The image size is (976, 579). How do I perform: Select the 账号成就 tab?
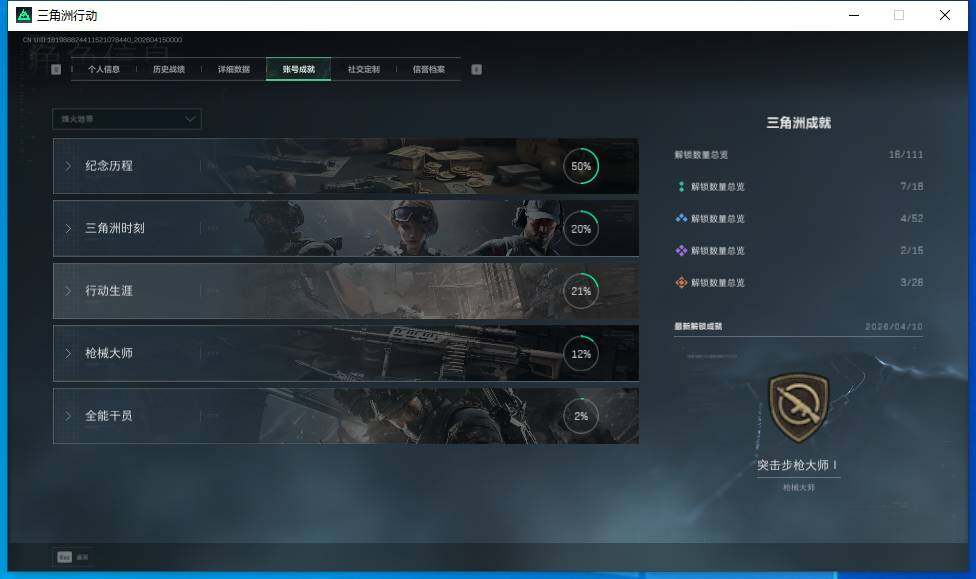point(298,69)
